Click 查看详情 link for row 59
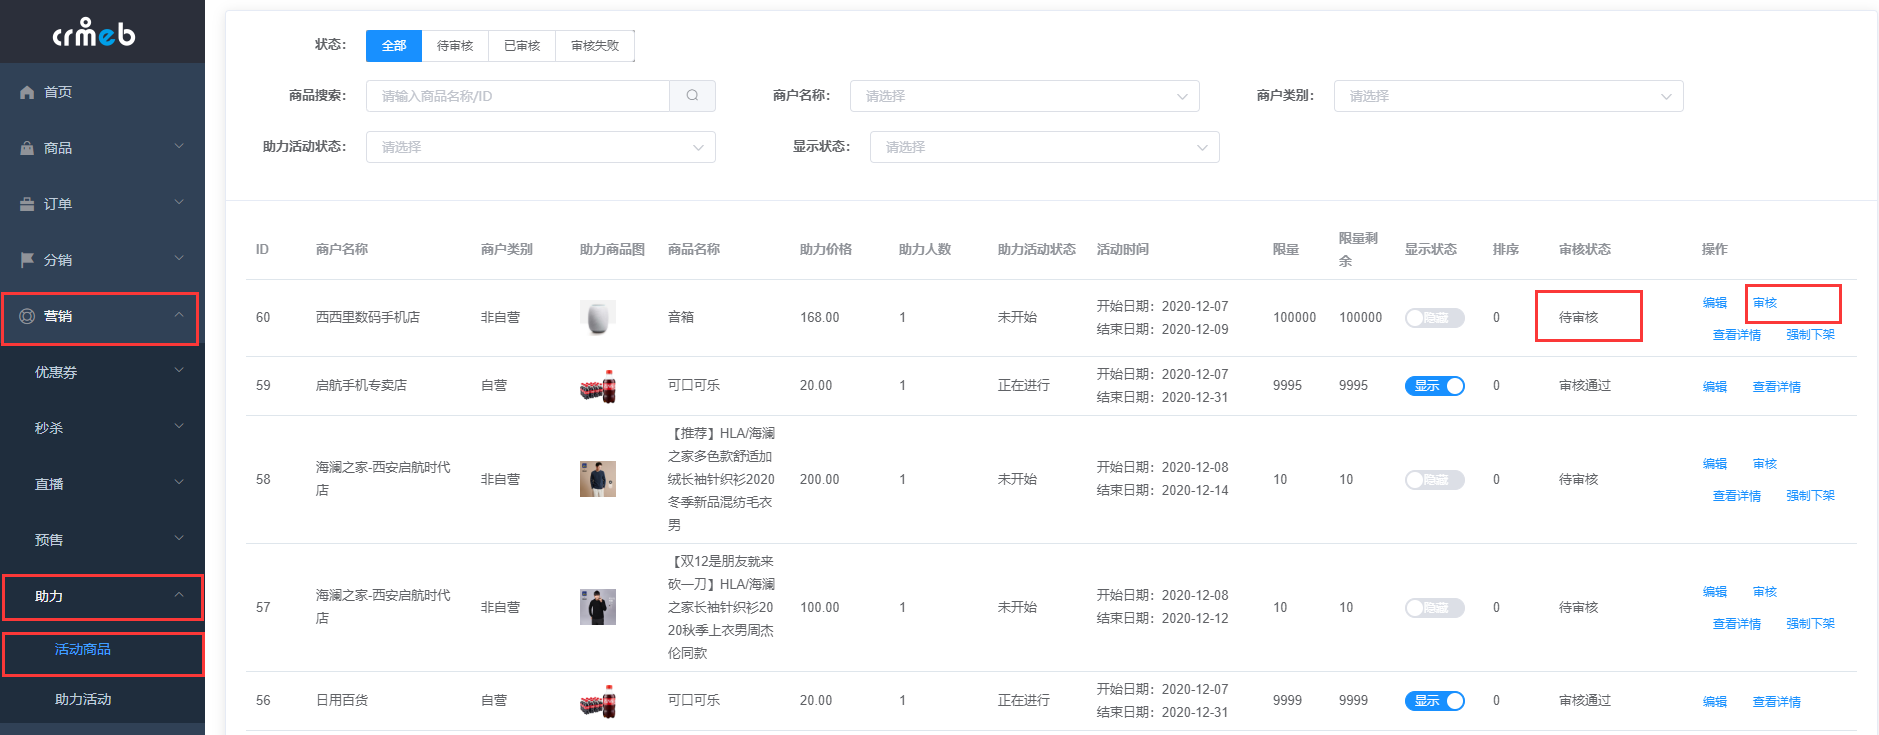The width and height of the screenshot is (1879, 735). point(1777,387)
